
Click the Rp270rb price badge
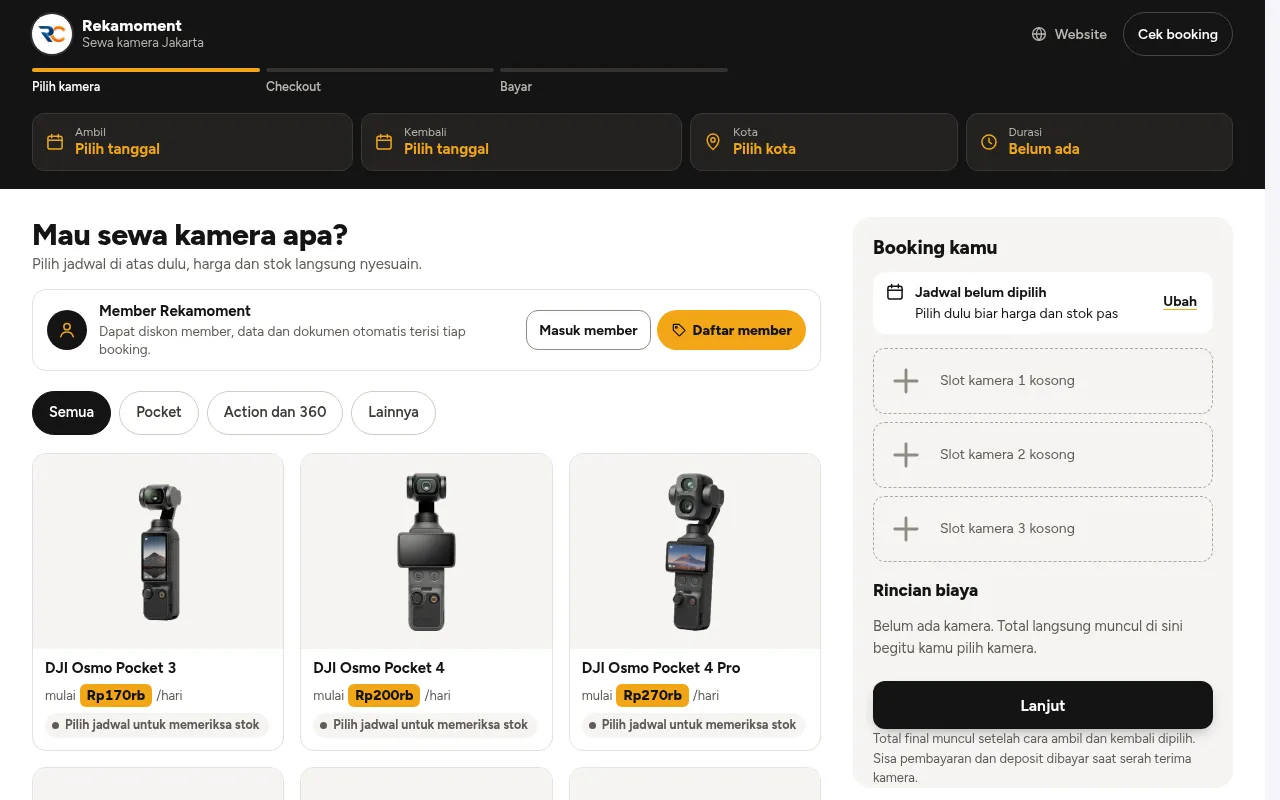pos(653,695)
